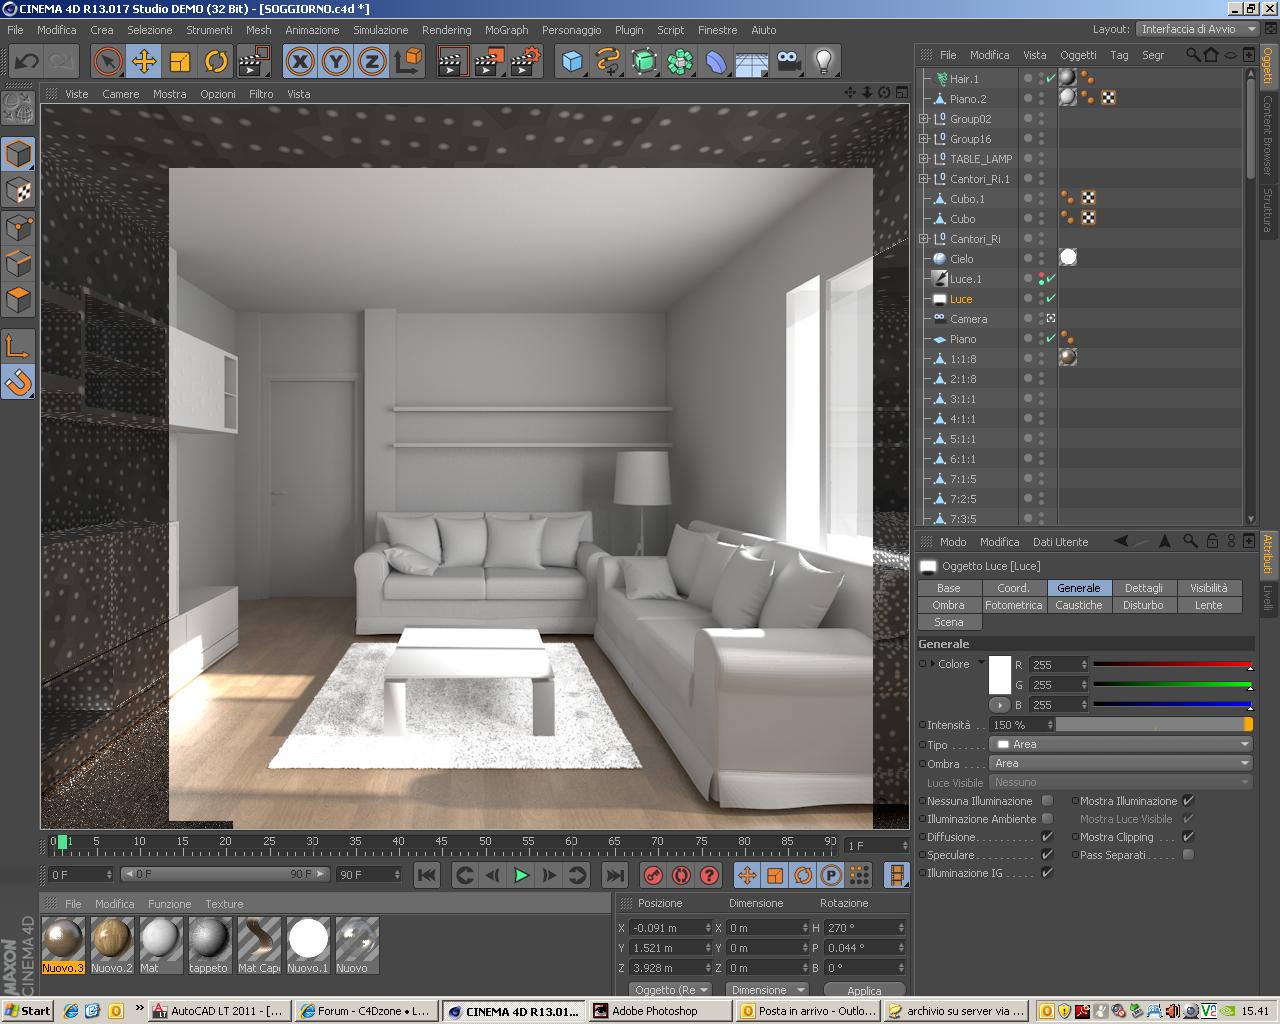Open Edit Render Settings clapperboard icon
Screen dimensions: 1280x1024
526,62
